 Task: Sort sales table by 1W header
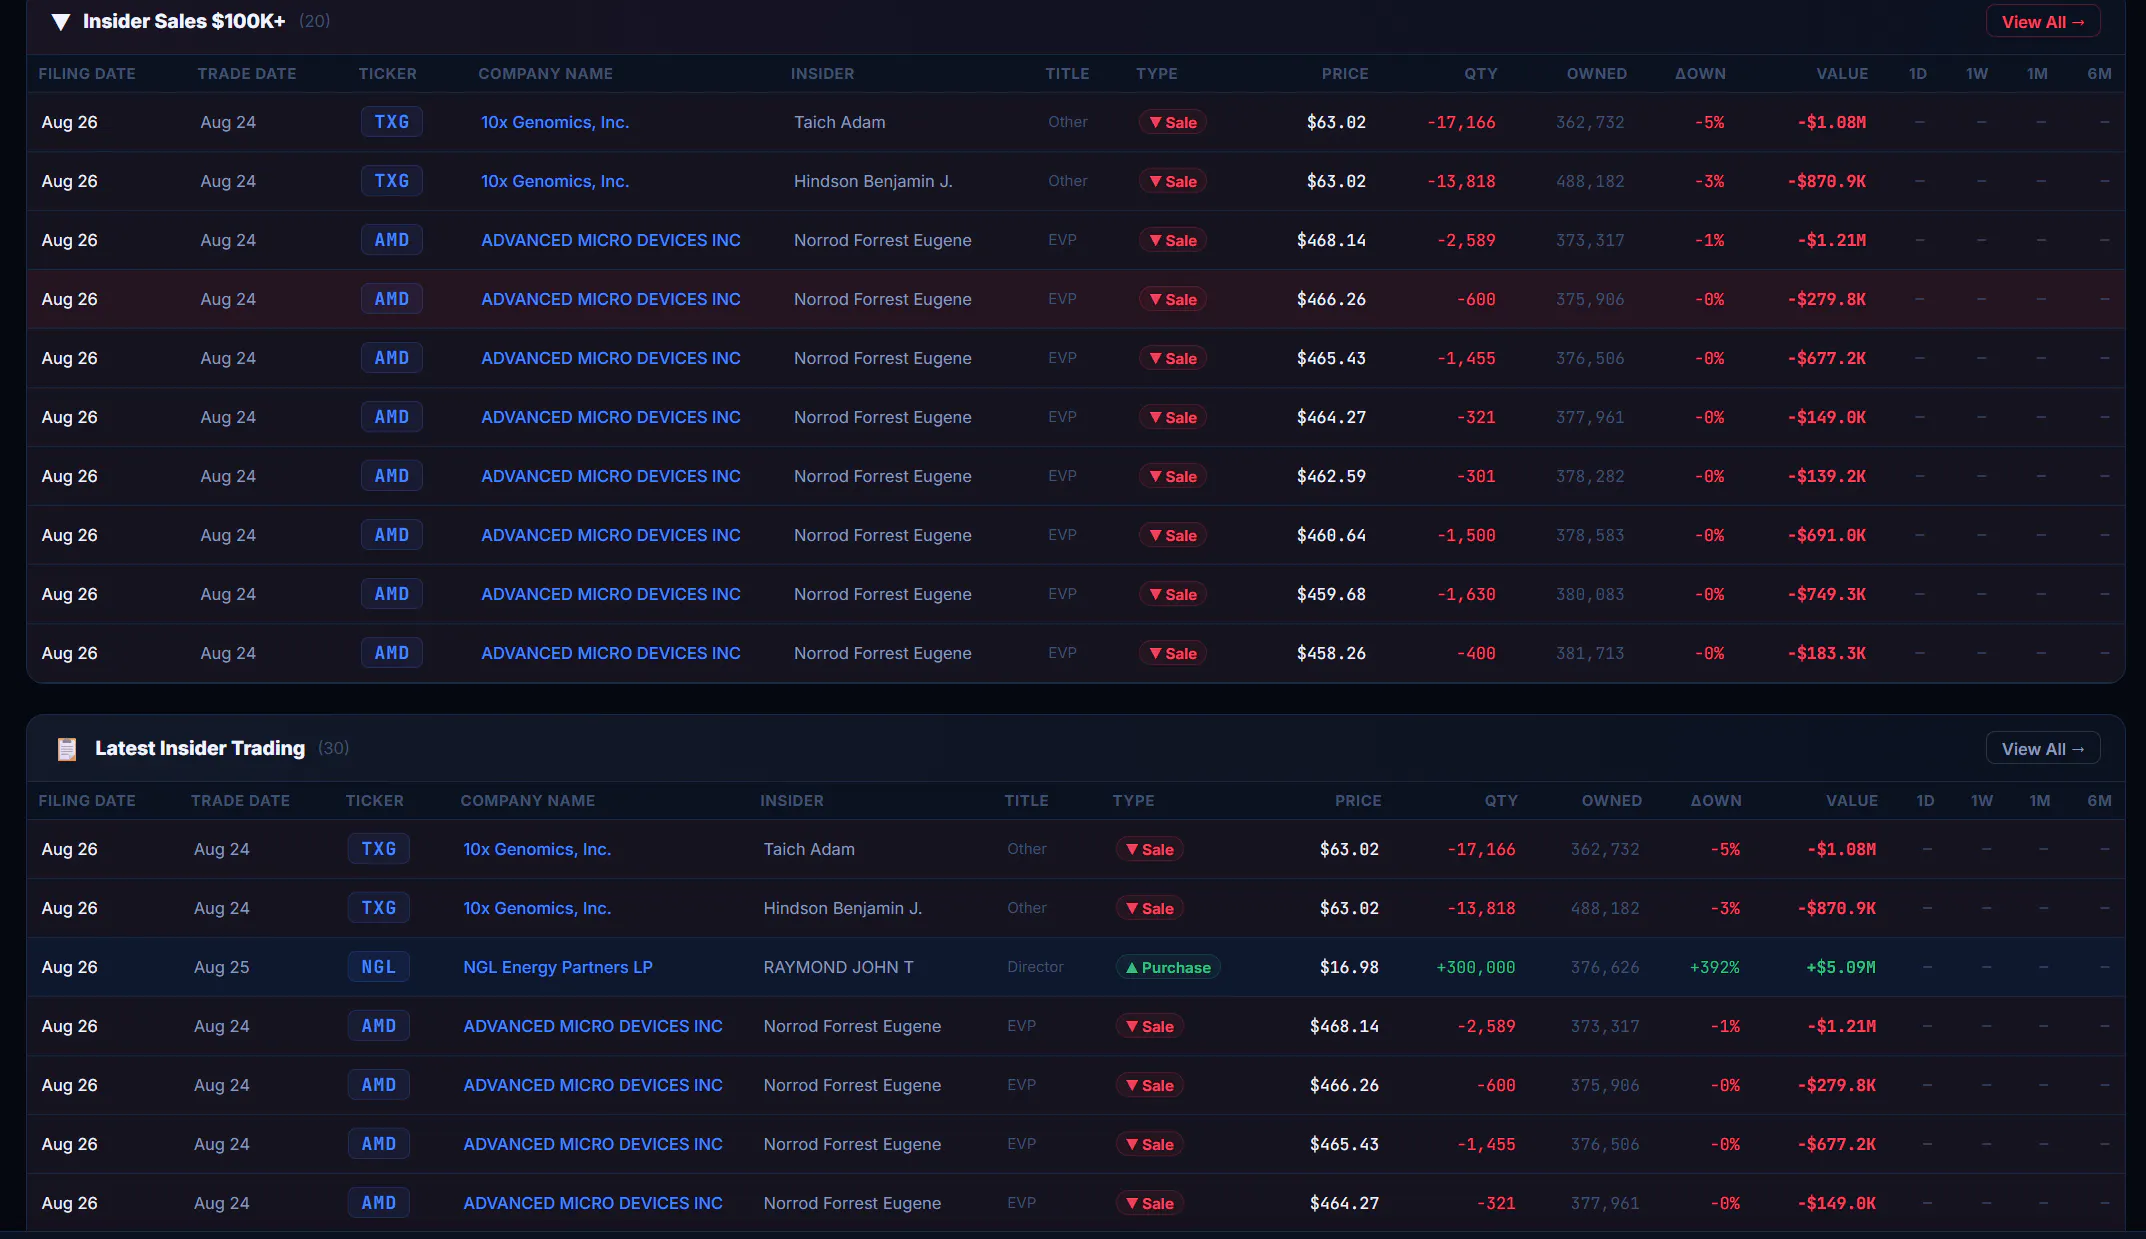click(1977, 74)
